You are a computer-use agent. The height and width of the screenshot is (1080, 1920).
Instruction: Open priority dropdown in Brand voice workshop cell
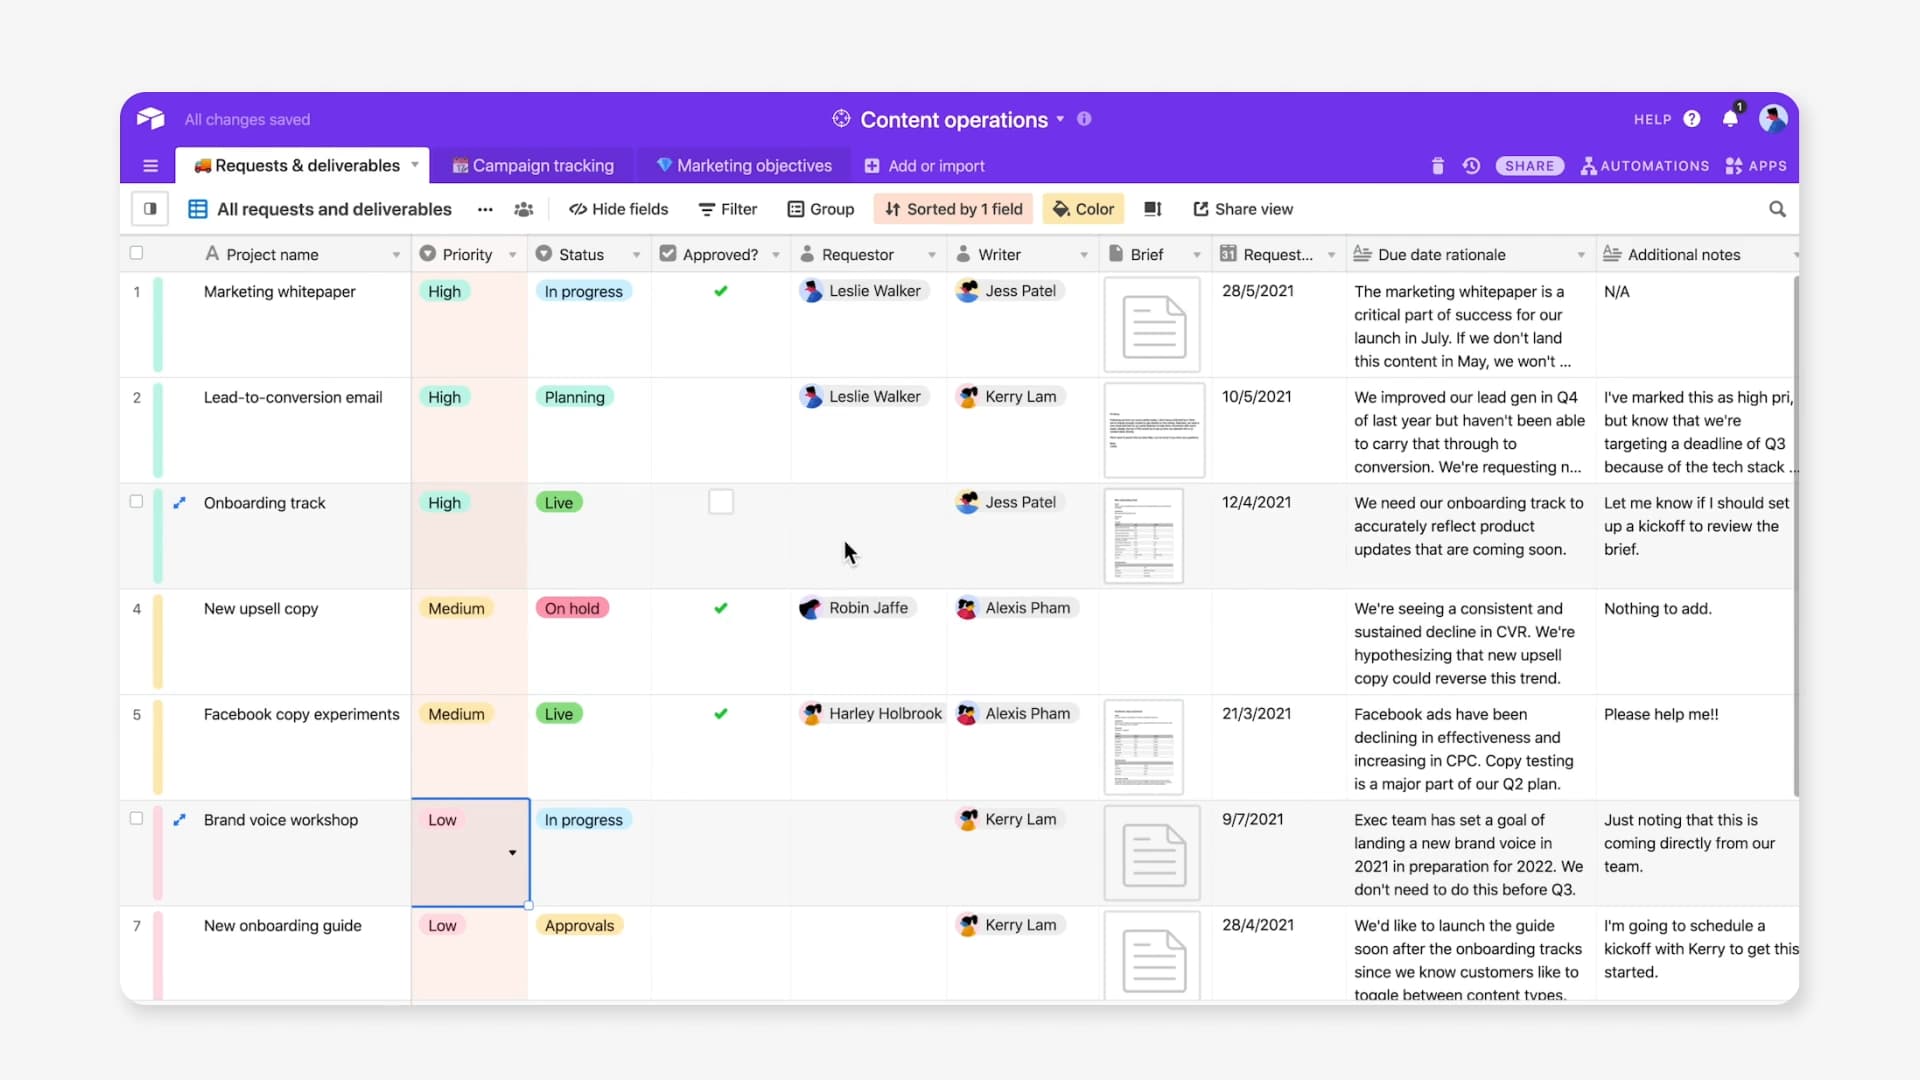point(512,853)
